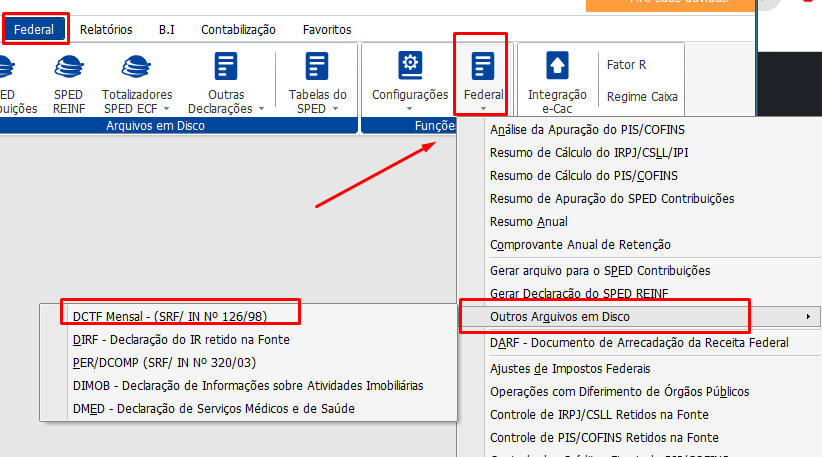Click the Configurações gear icon
Viewport: 822px width, 457px height.
point(410,66)
